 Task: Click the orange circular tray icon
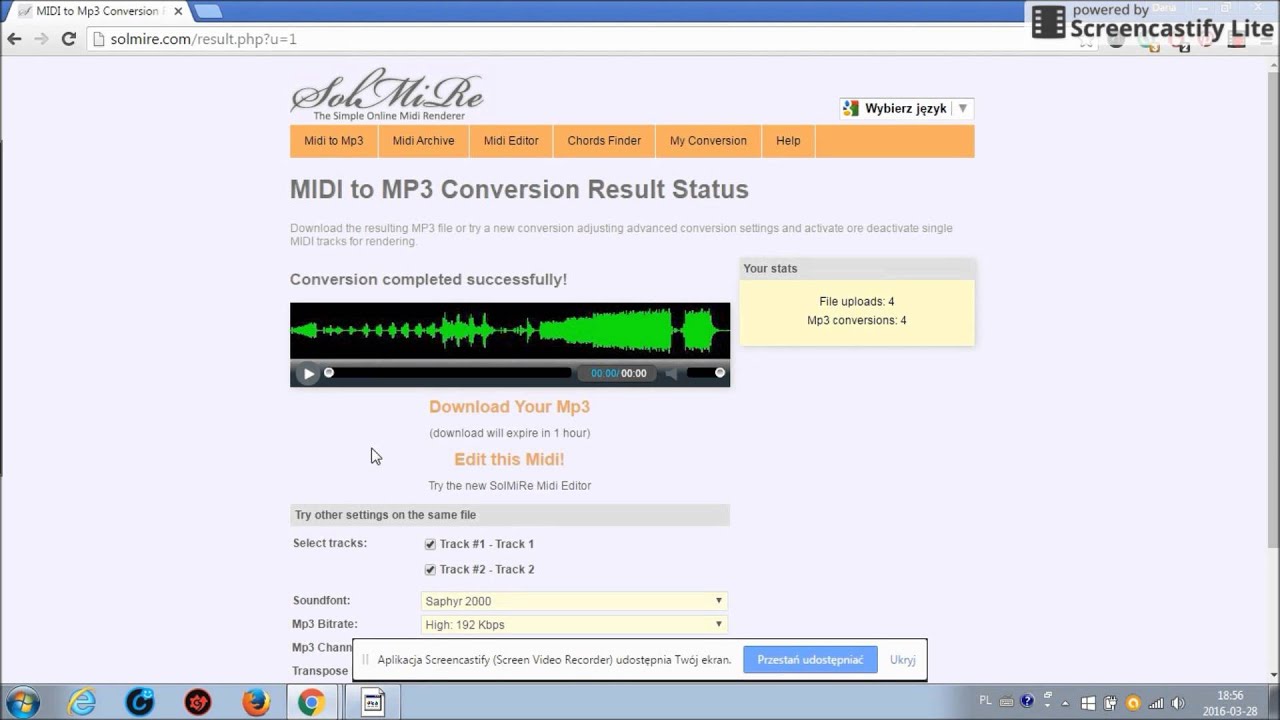1133,702
